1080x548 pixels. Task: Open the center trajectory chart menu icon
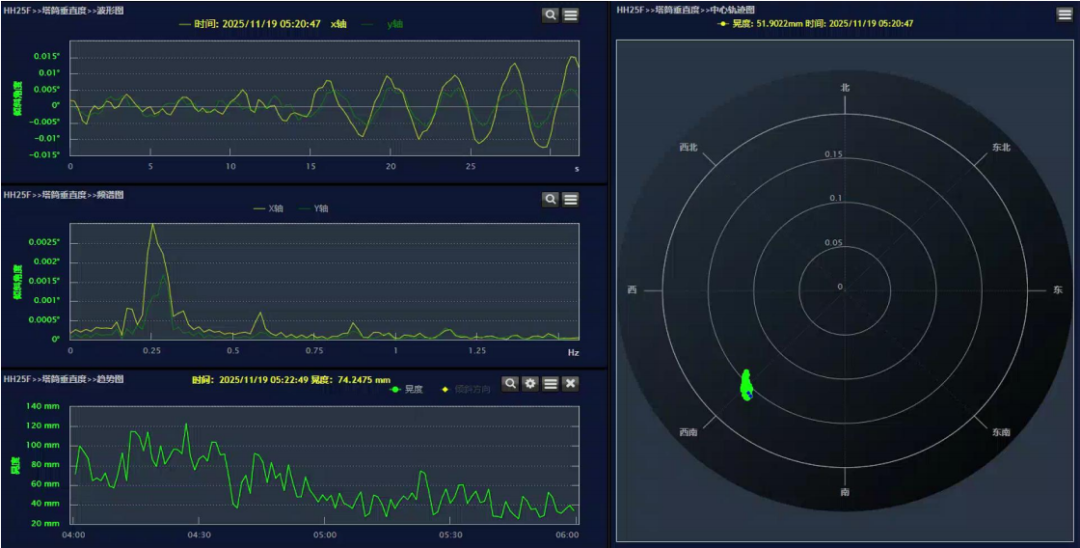(x=1065, y=14)
